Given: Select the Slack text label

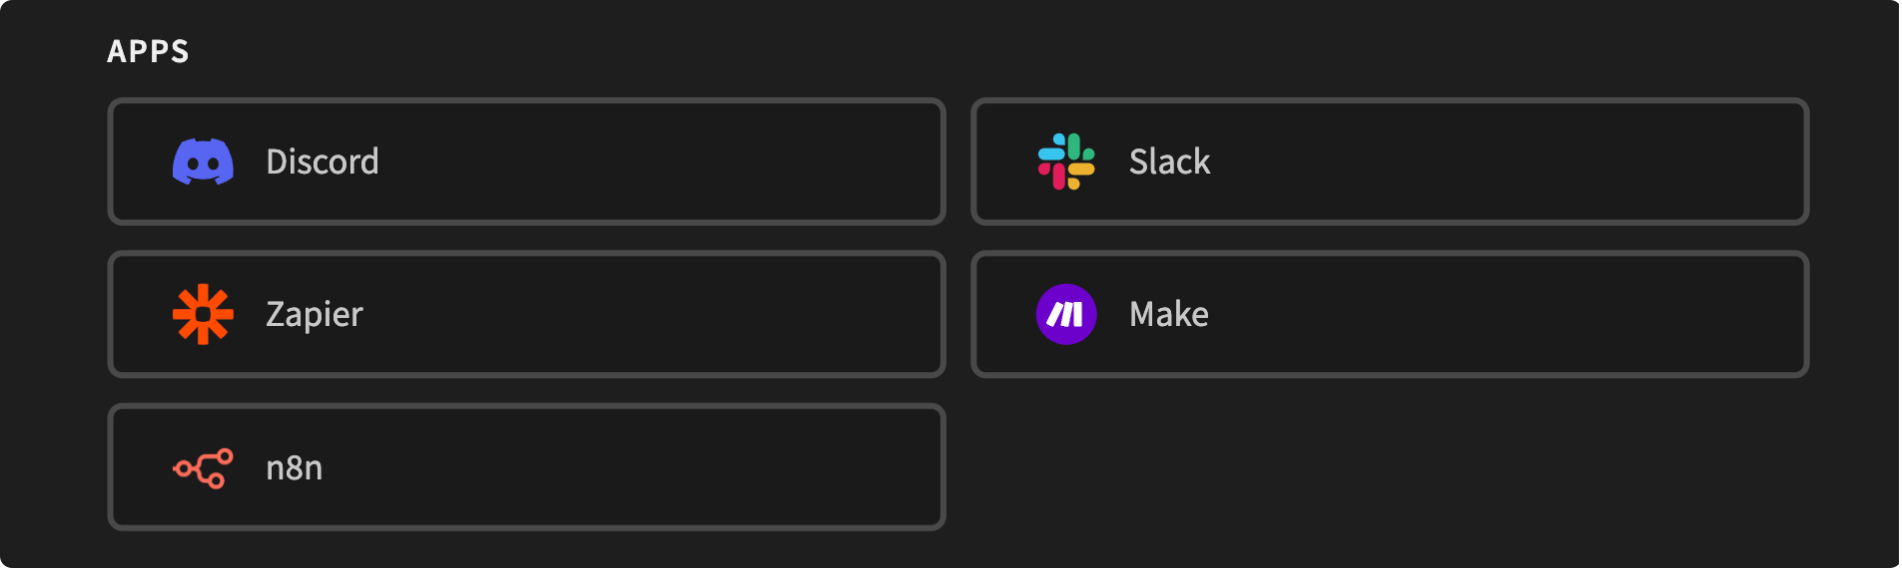Looking at the screenshot, I should (x=1169, y=162).
